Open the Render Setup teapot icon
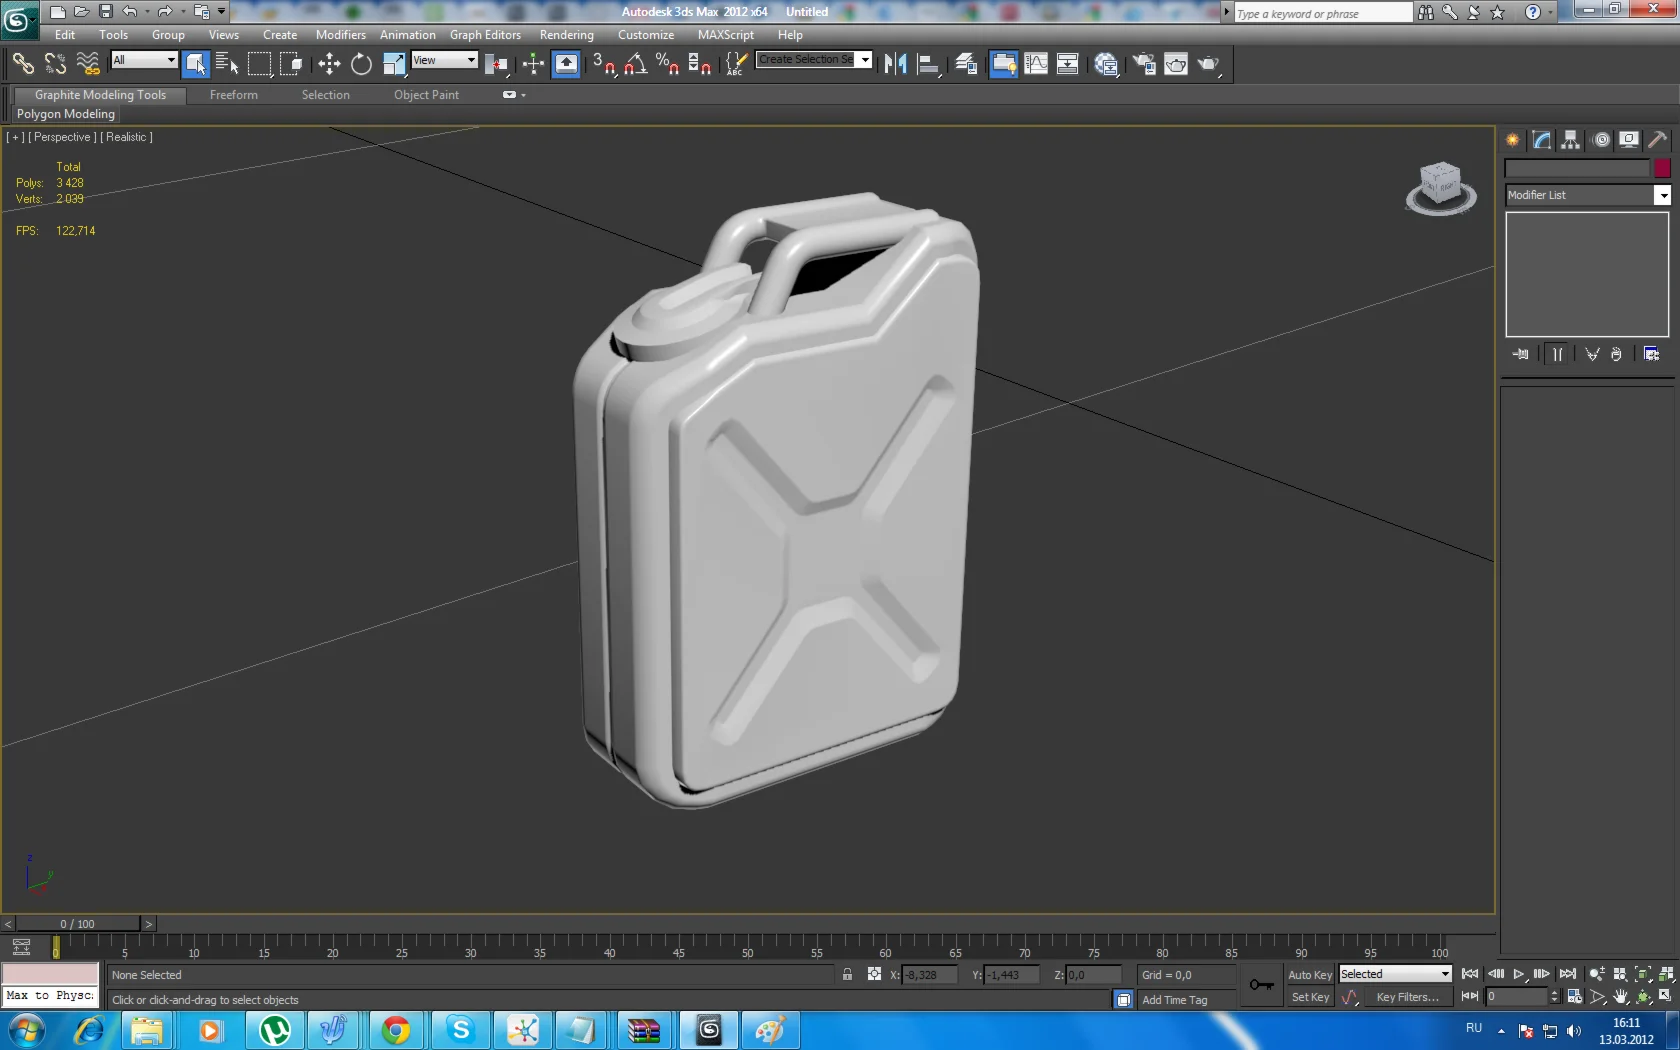The height and width of the screenshot is (1050, 1680). (1143, 64)
